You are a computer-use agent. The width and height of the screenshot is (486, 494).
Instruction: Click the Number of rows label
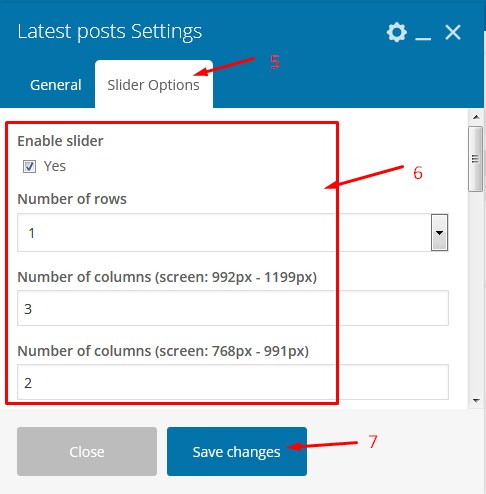[72, 199]
